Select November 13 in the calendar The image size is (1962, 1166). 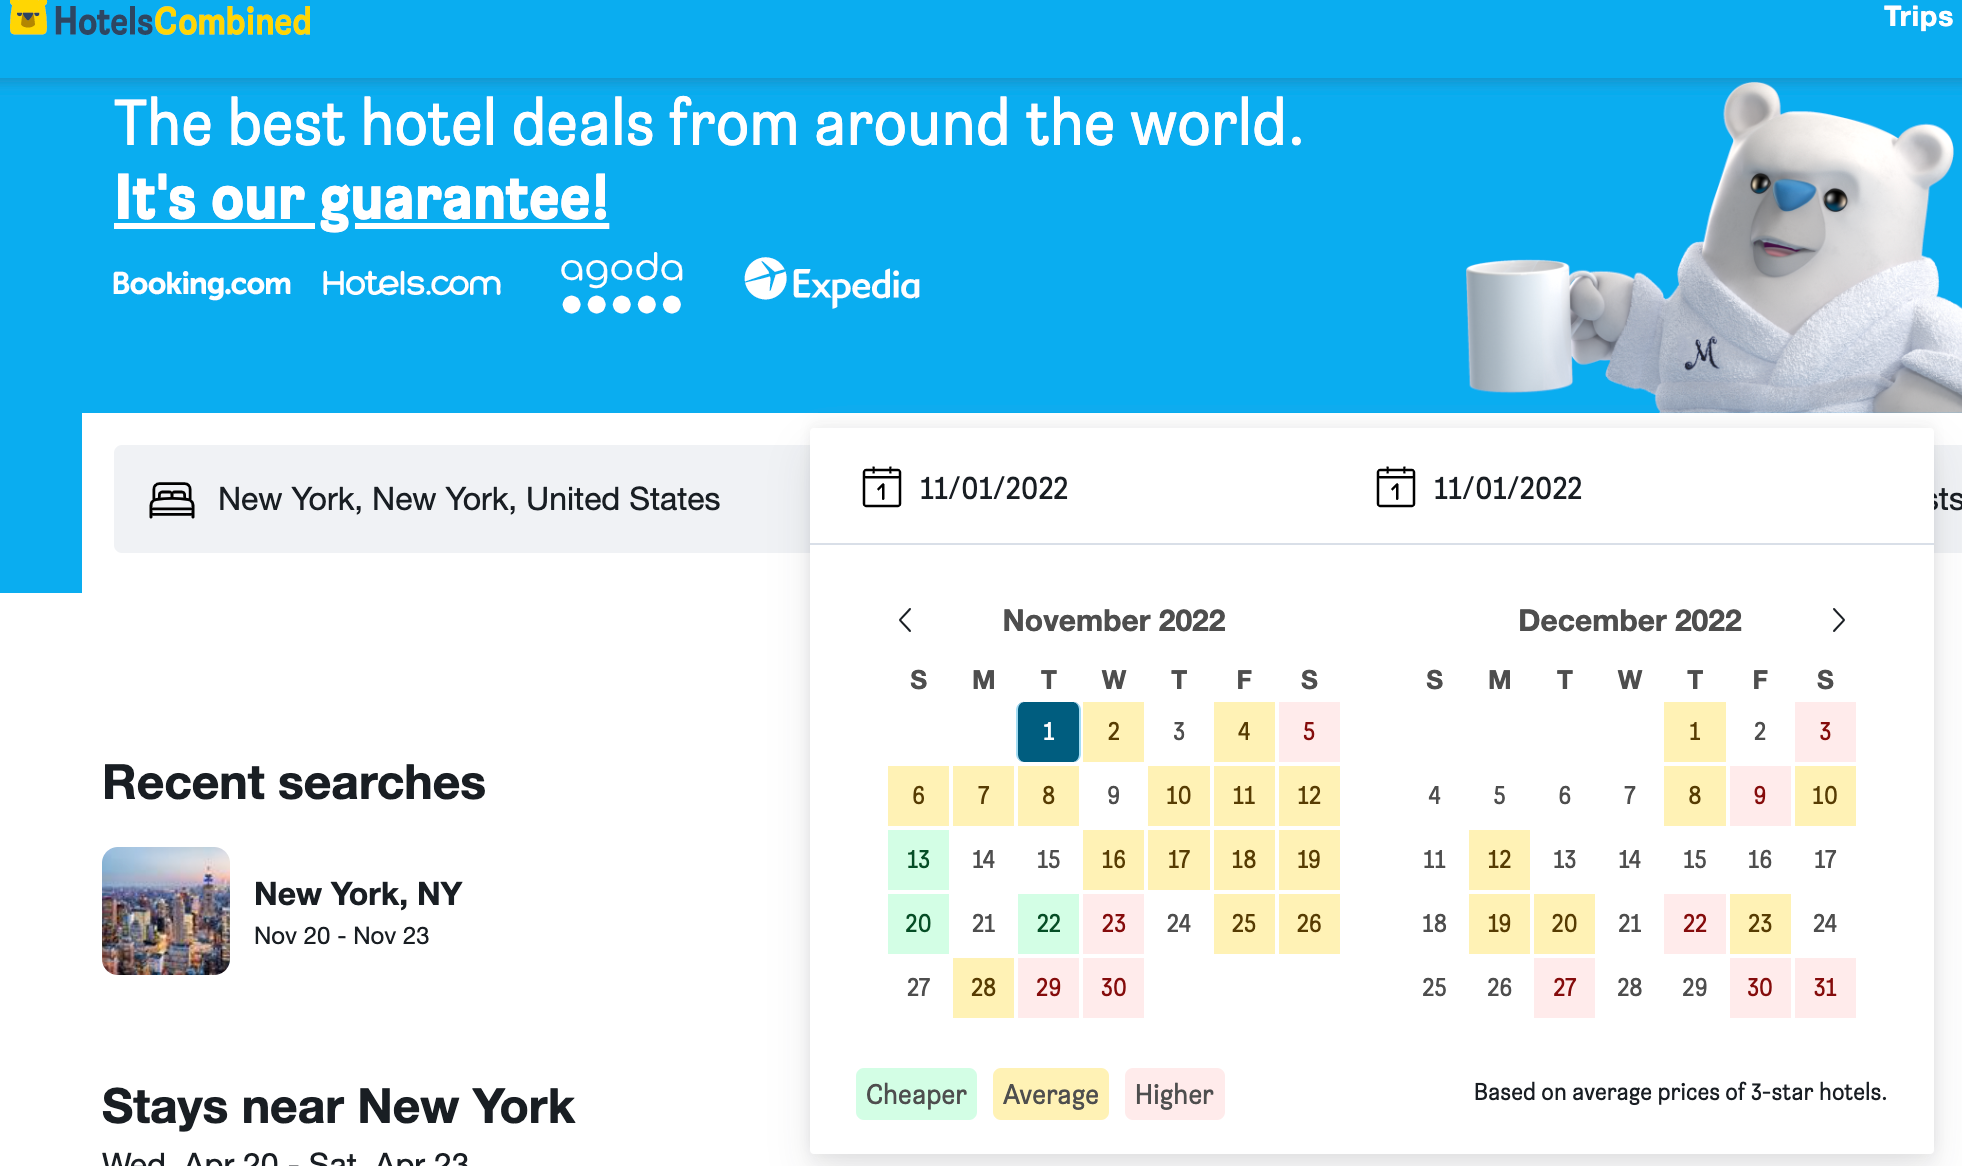[x=918, y=859]
